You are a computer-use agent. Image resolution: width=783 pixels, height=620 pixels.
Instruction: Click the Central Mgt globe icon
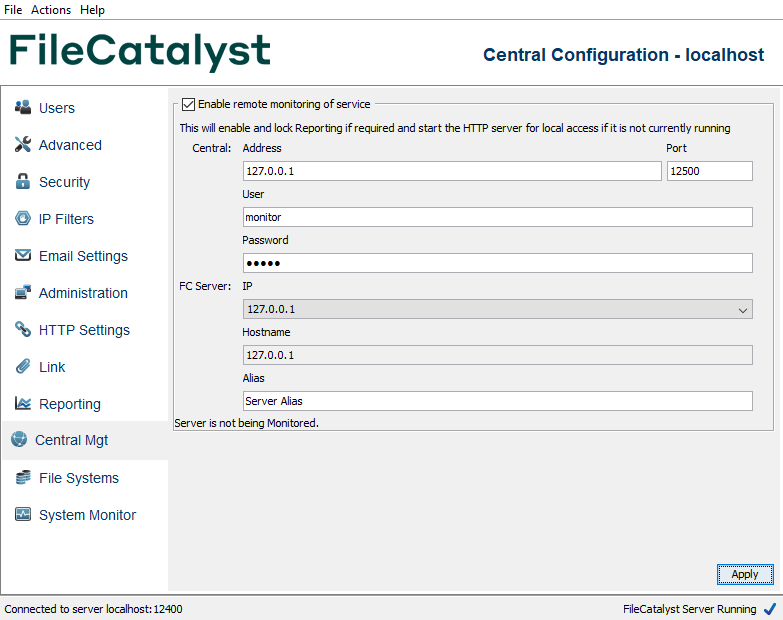click(19, 439)
